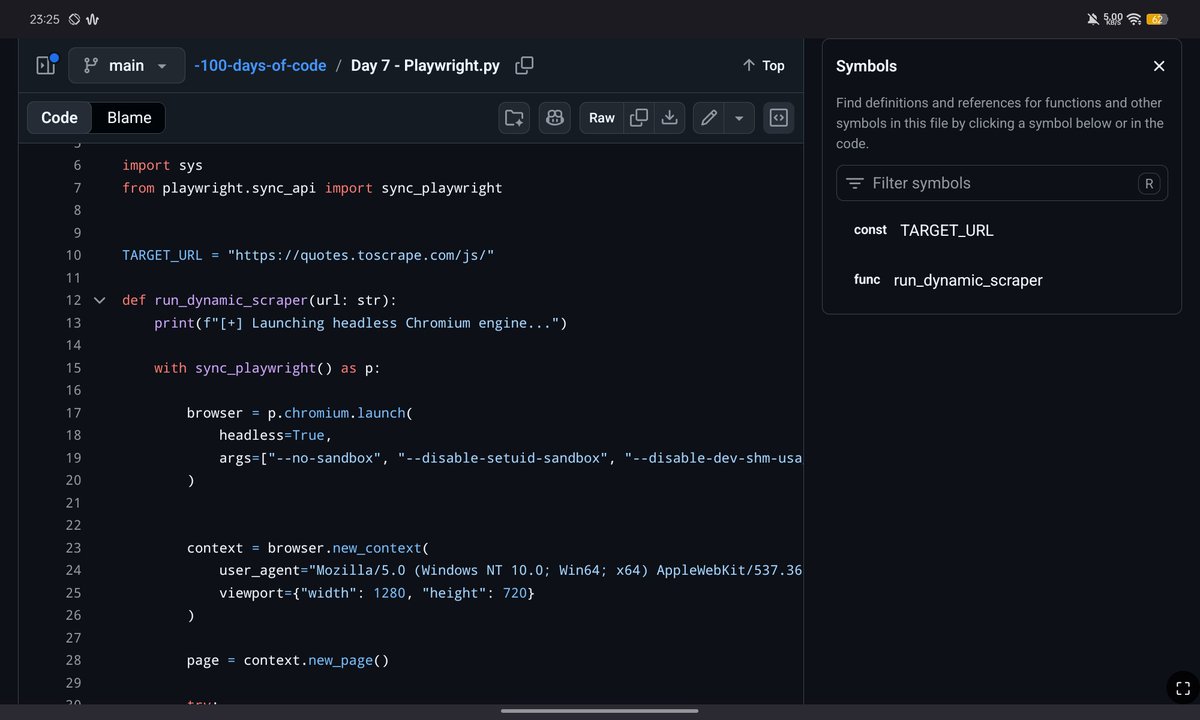The image size is (1200, 720).
Task: Tap the battery indicator showing 62
Action: [x=1157, y=19]
